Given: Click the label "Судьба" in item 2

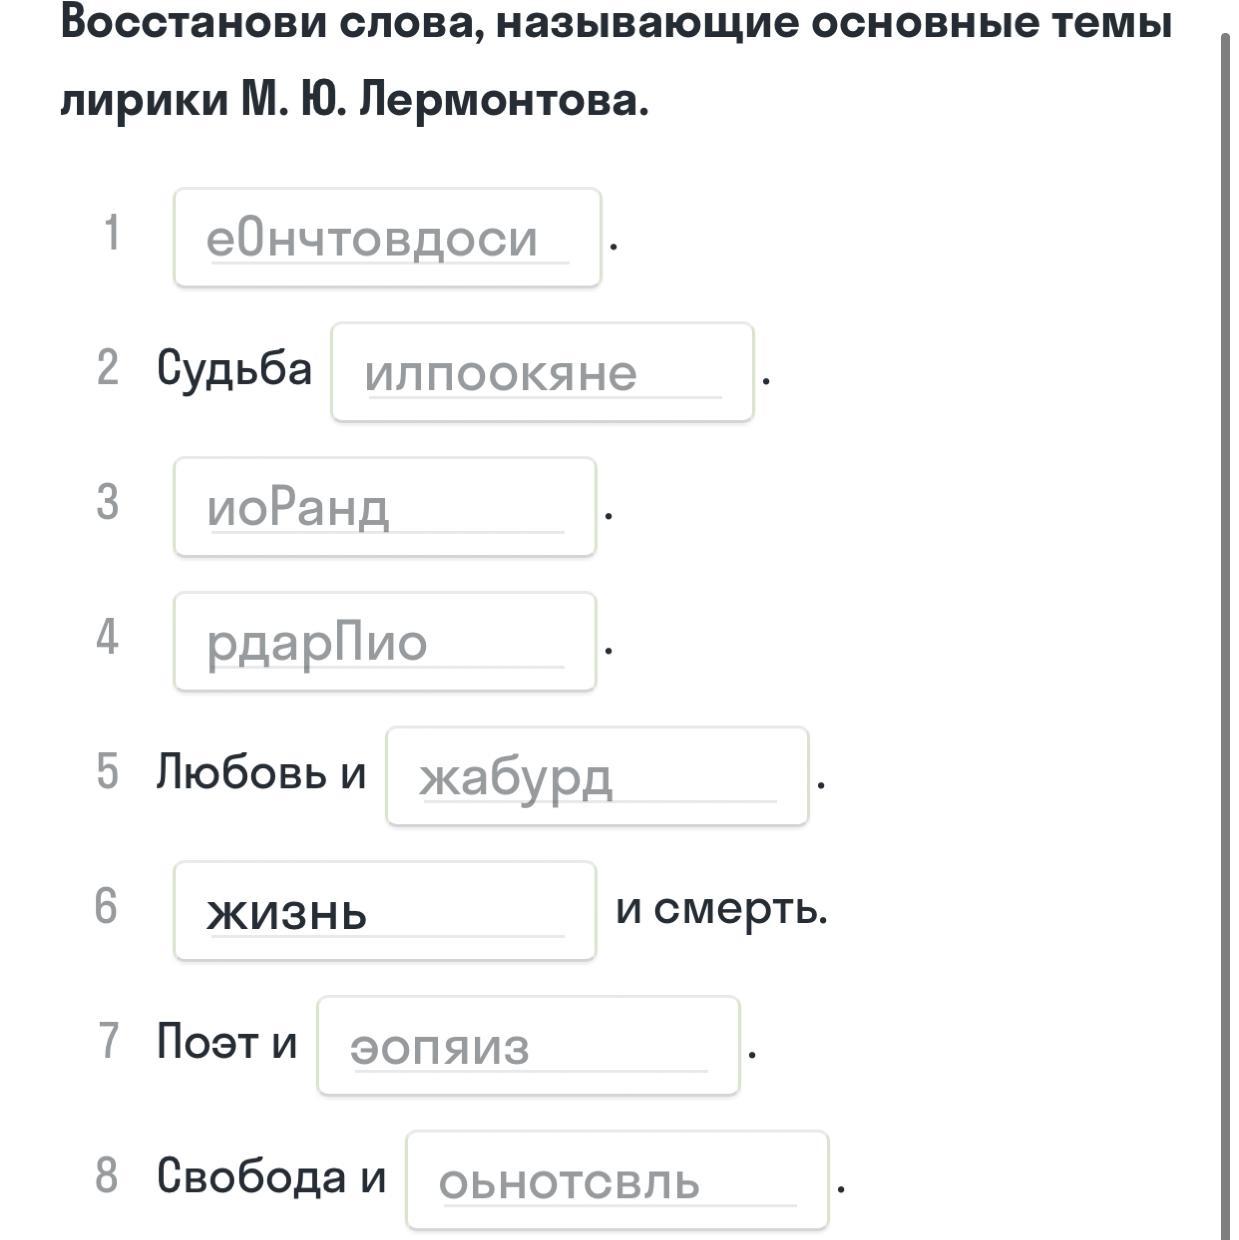Looking at the screenshot, I should 234,369.
